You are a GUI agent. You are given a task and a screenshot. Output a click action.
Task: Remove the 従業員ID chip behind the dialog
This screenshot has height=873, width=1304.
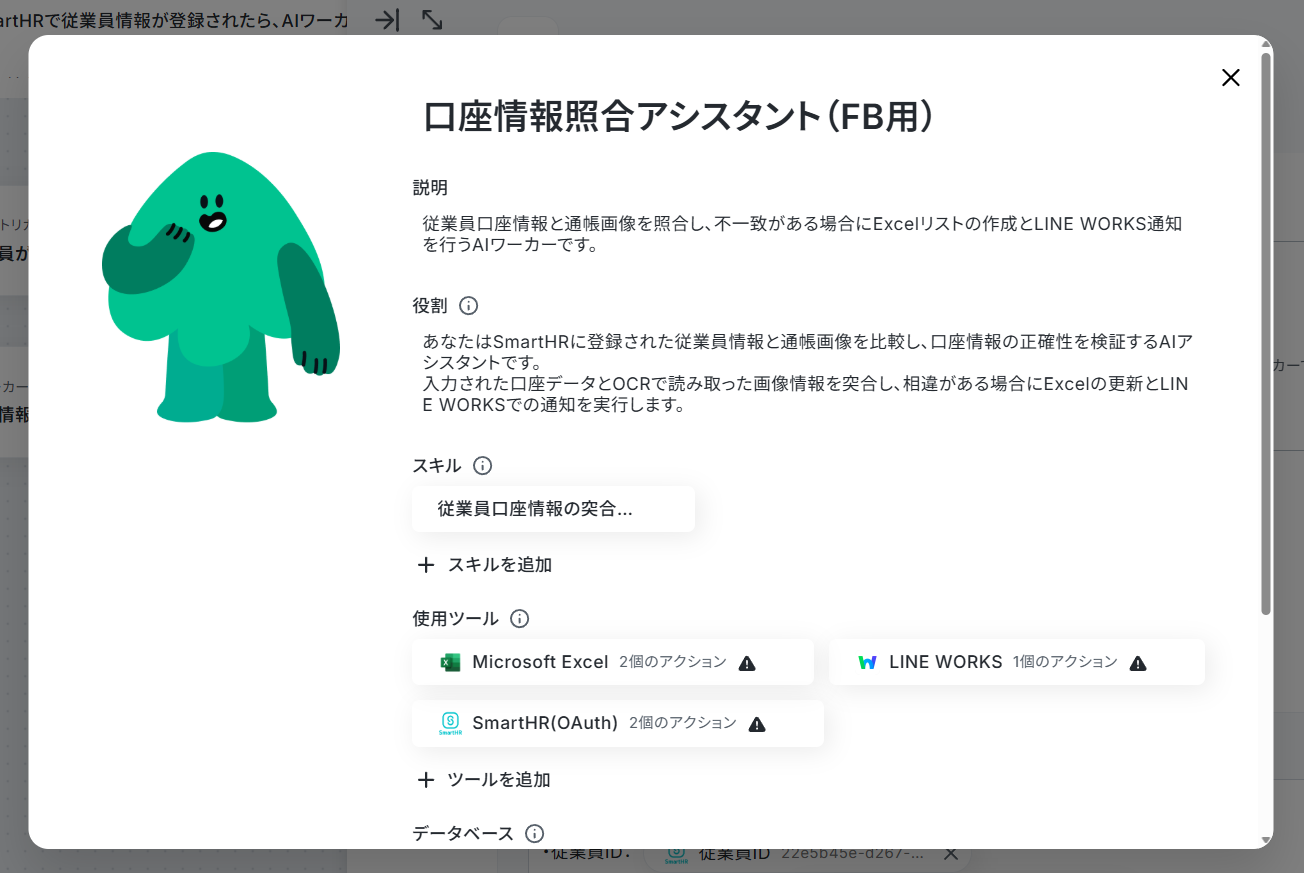click(952, 854)
